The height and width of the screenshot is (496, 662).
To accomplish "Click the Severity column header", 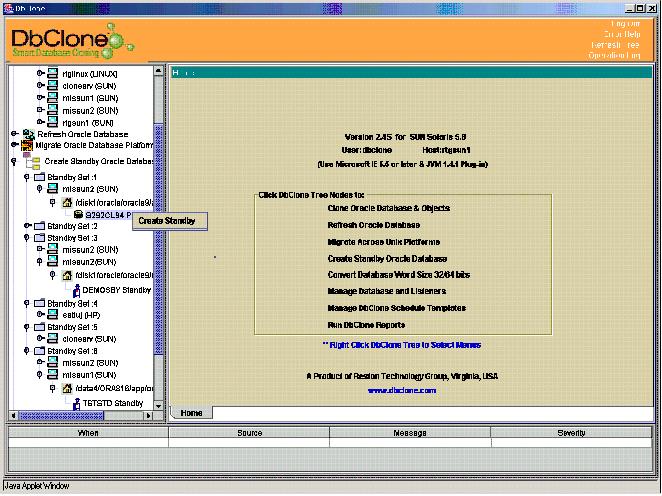I will coord(571,433).
